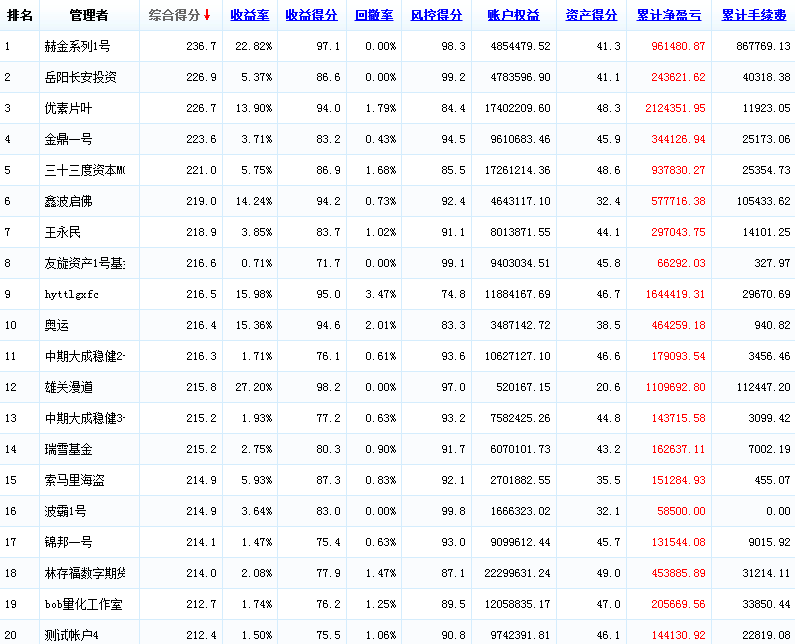Image resolution: width=795 pixels, height=644 pixels.
Task: Click the 雄关漫道 manager name
Action: click(x=70, y=388)
